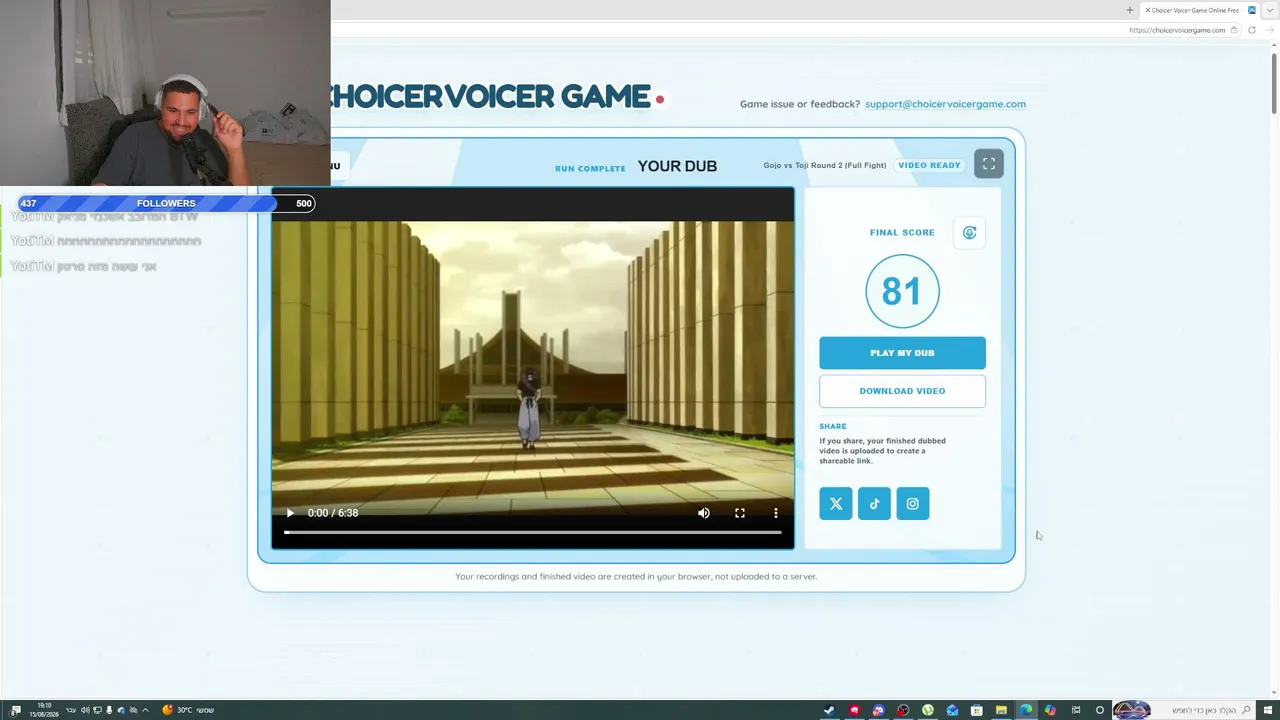The image size is (1280, 720).
Task: Click the Play My Dub button
Action: click(x=902, y=353)
